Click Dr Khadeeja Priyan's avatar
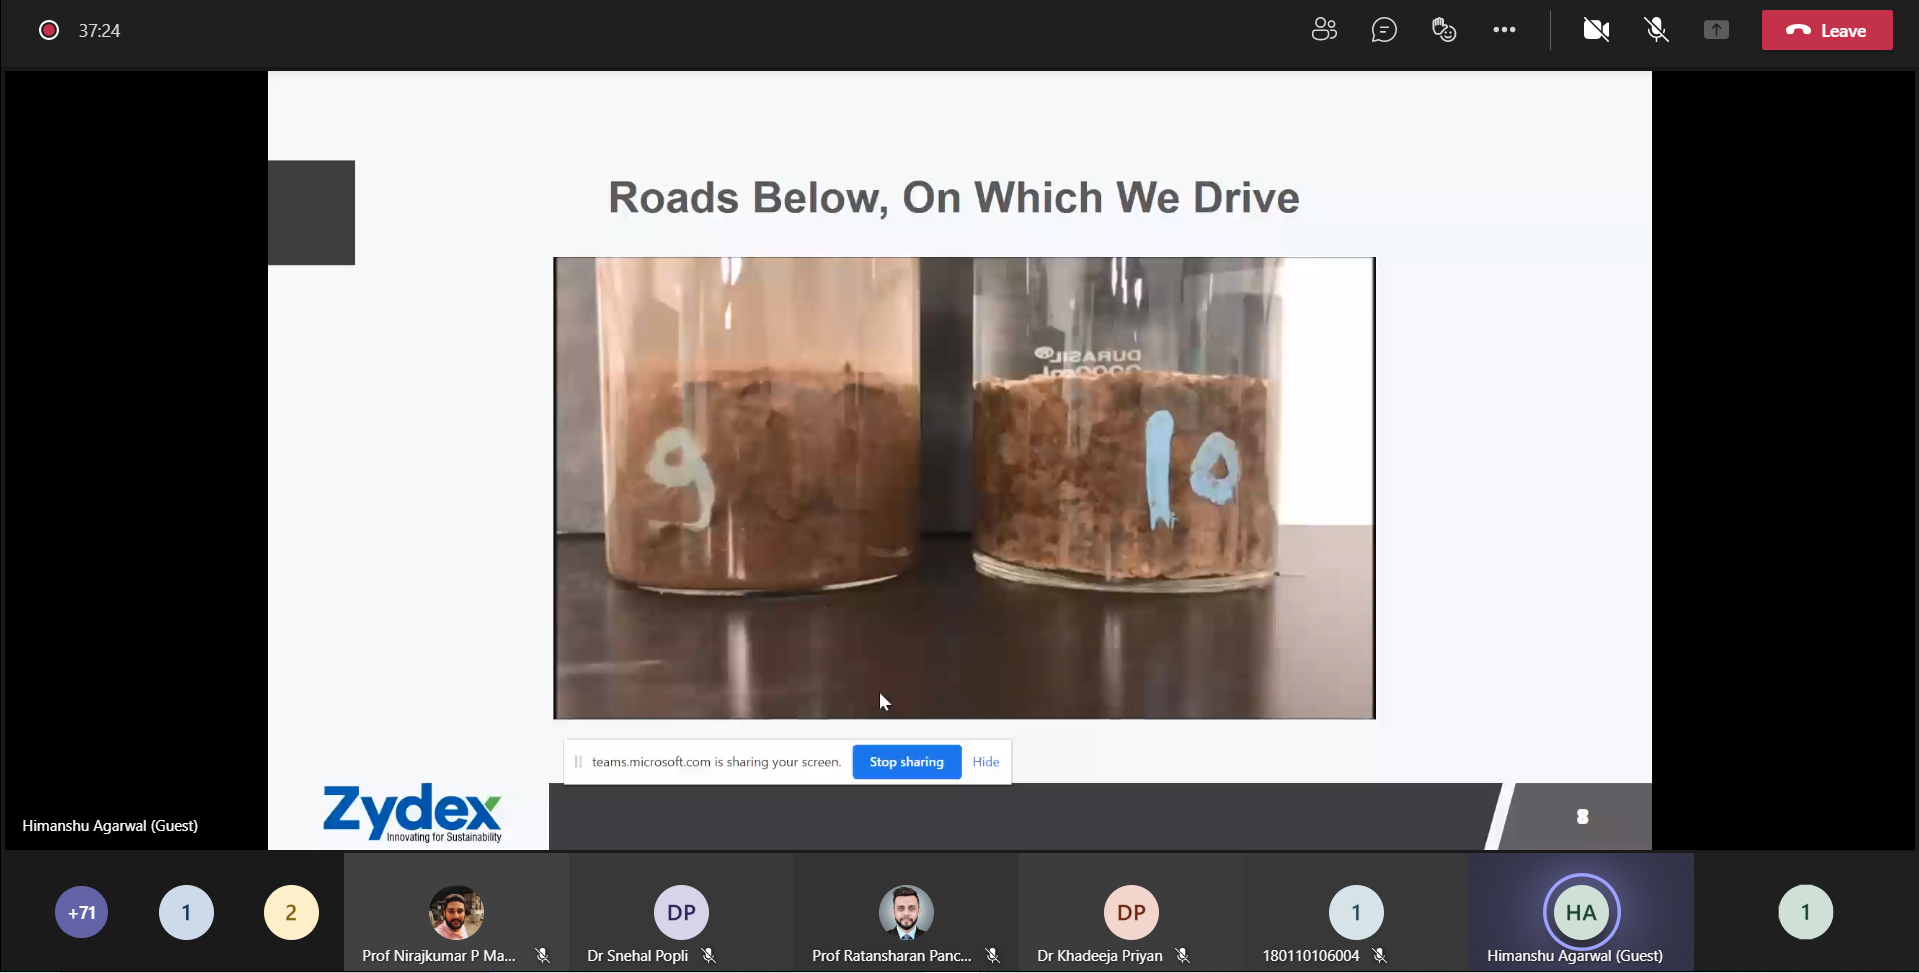This screenshot has width=1919, height=973. [1131, 912]
